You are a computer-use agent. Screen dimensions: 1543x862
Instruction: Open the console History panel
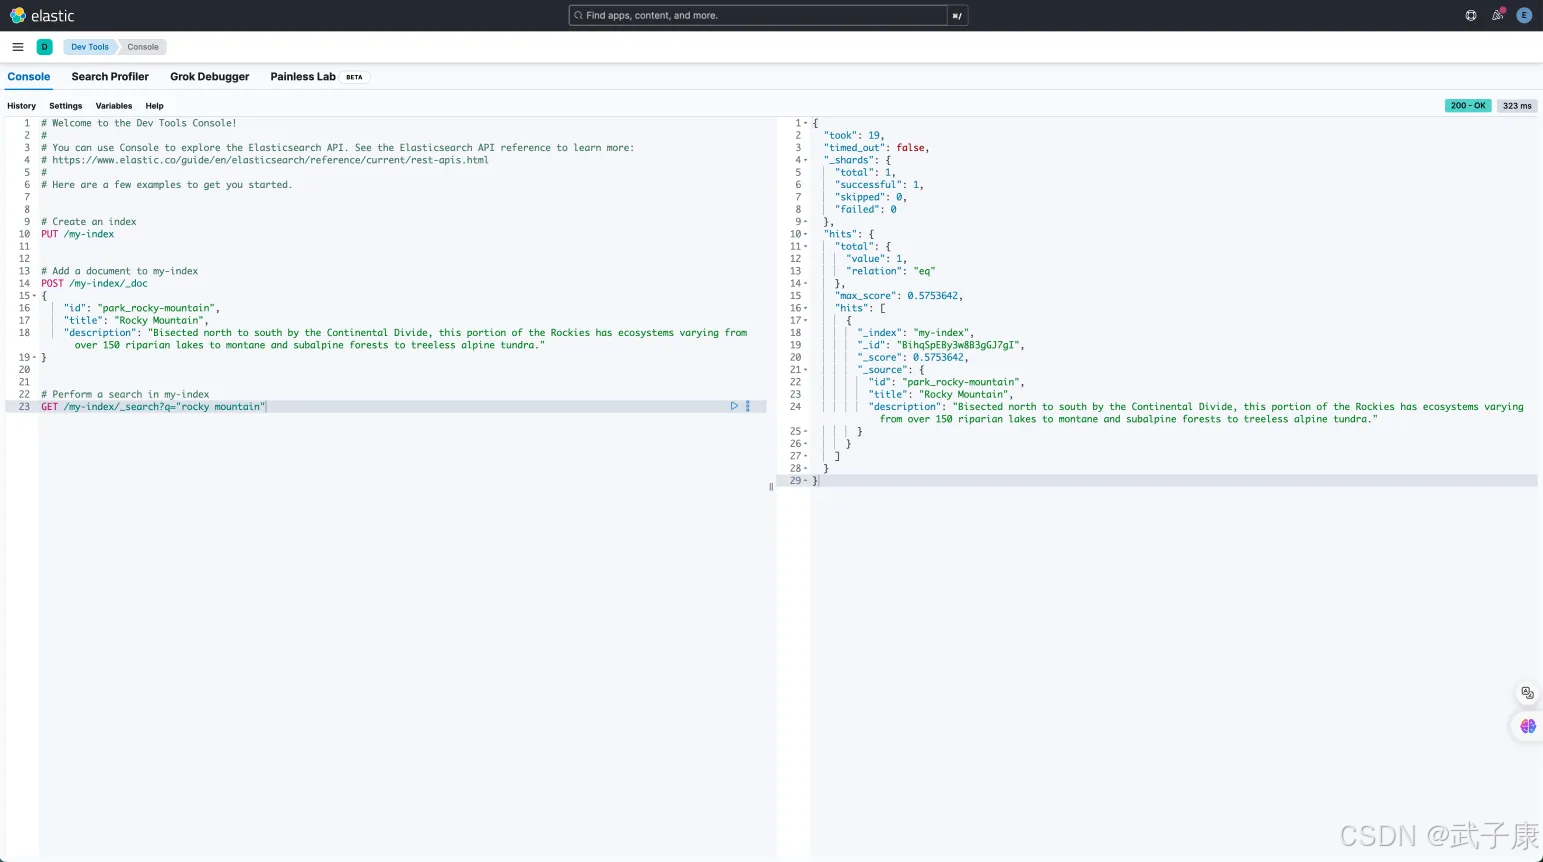click(21, 106)
